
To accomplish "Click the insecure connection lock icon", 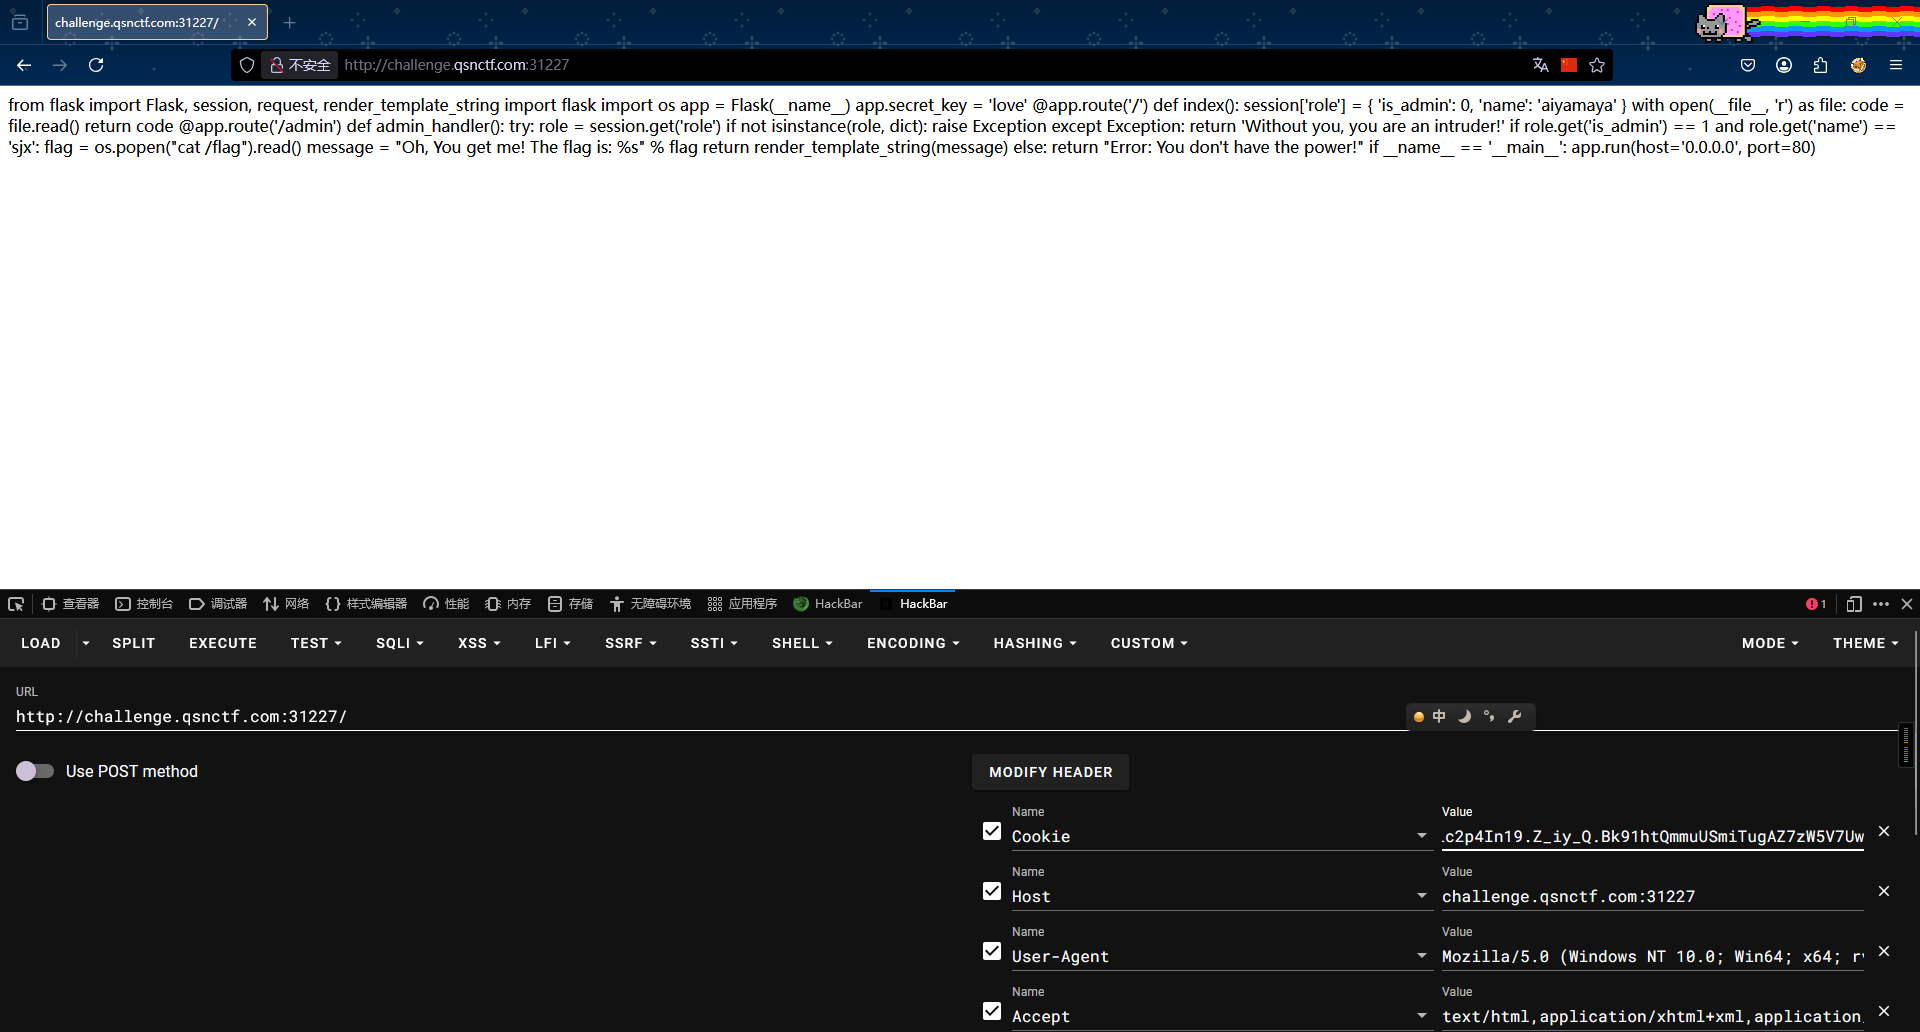I will pyautogui.click(x=277, y=65).
